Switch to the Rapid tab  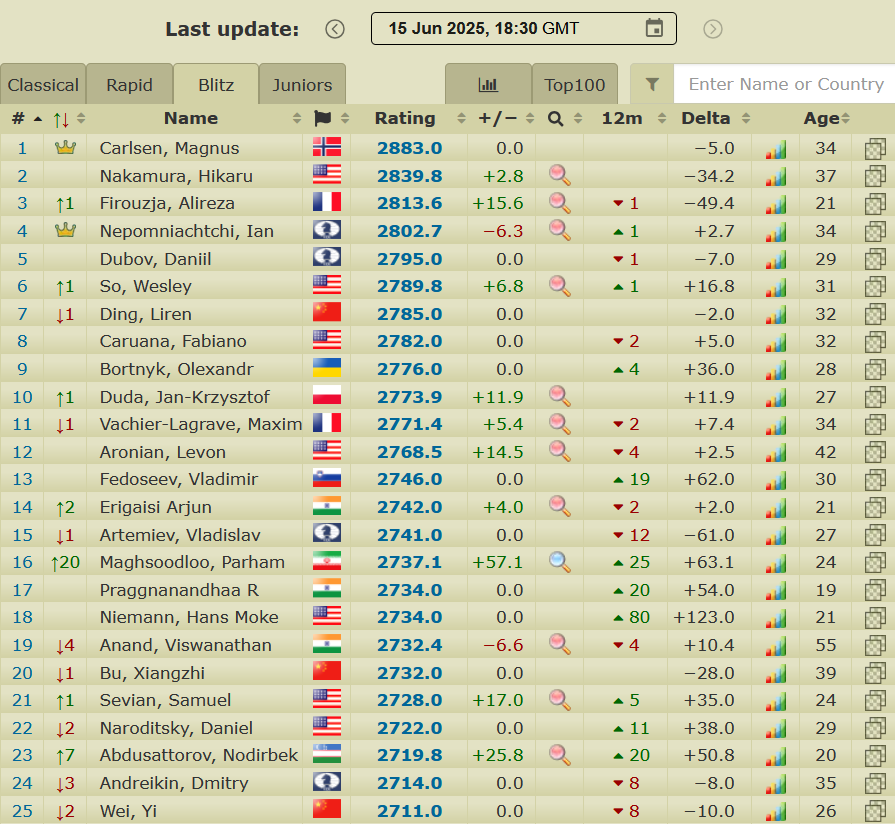[130, 84]
